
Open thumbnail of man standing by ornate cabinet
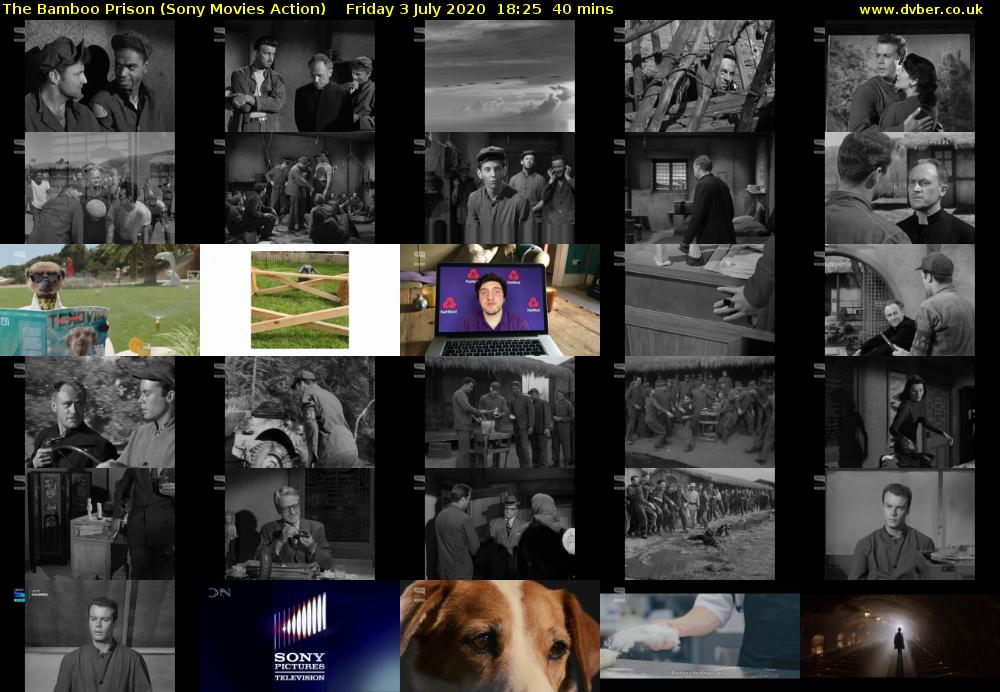tap(99, 524)
